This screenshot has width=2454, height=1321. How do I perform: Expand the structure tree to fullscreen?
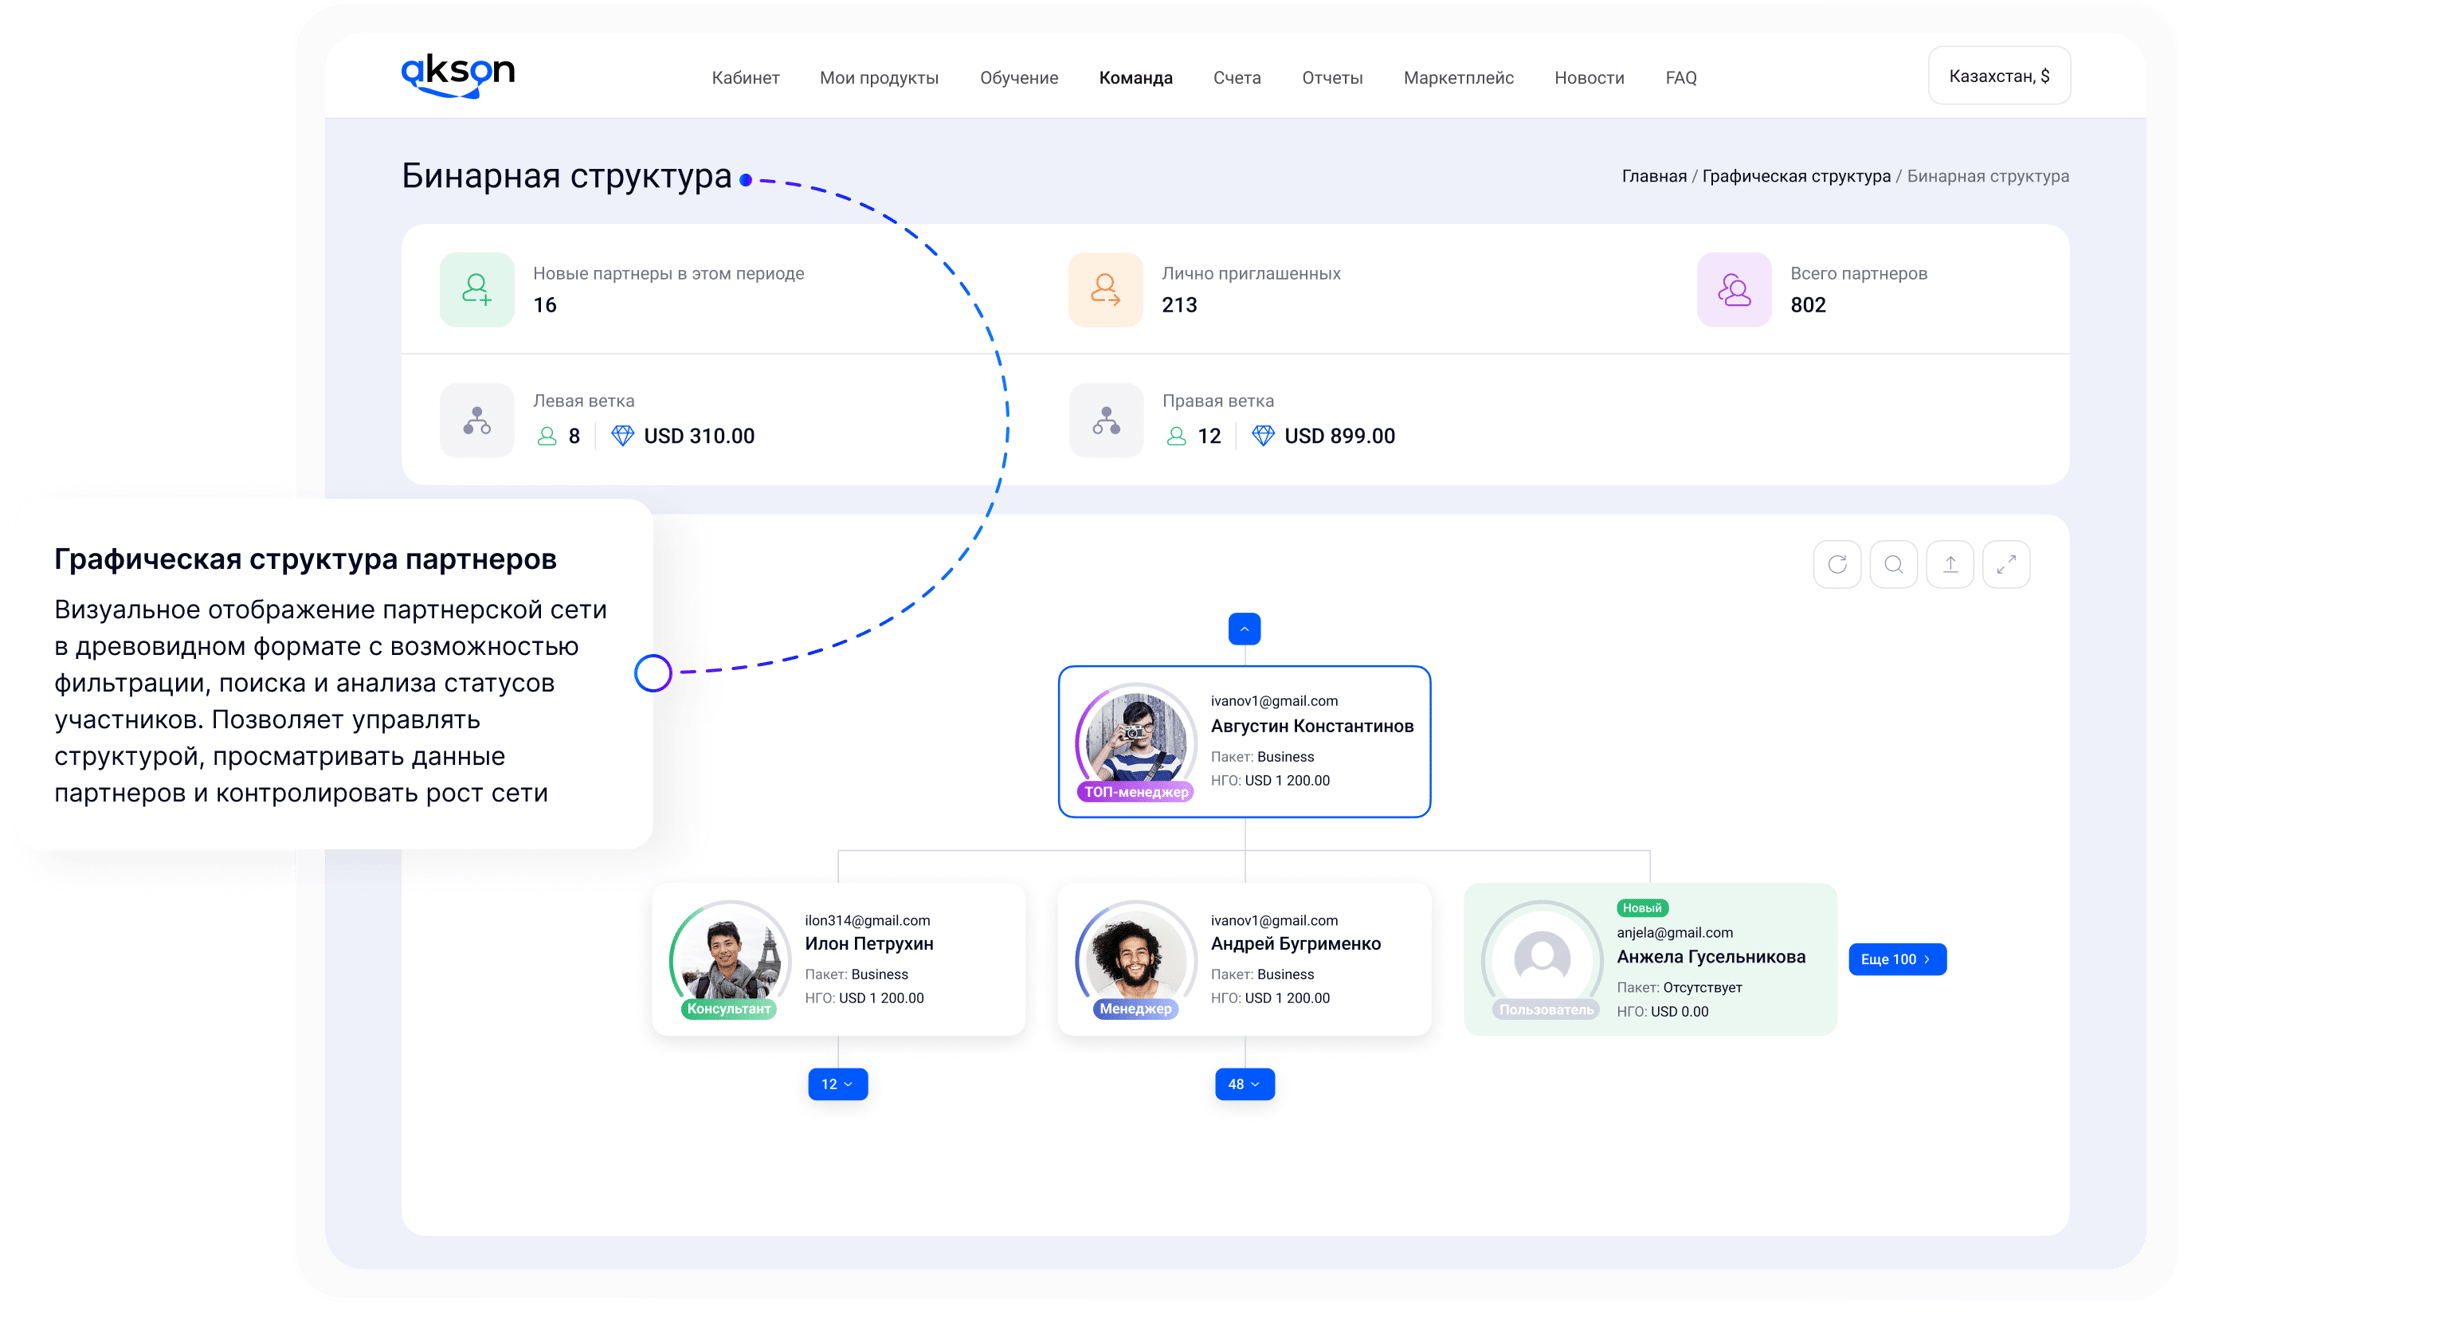click(2006, 565)
